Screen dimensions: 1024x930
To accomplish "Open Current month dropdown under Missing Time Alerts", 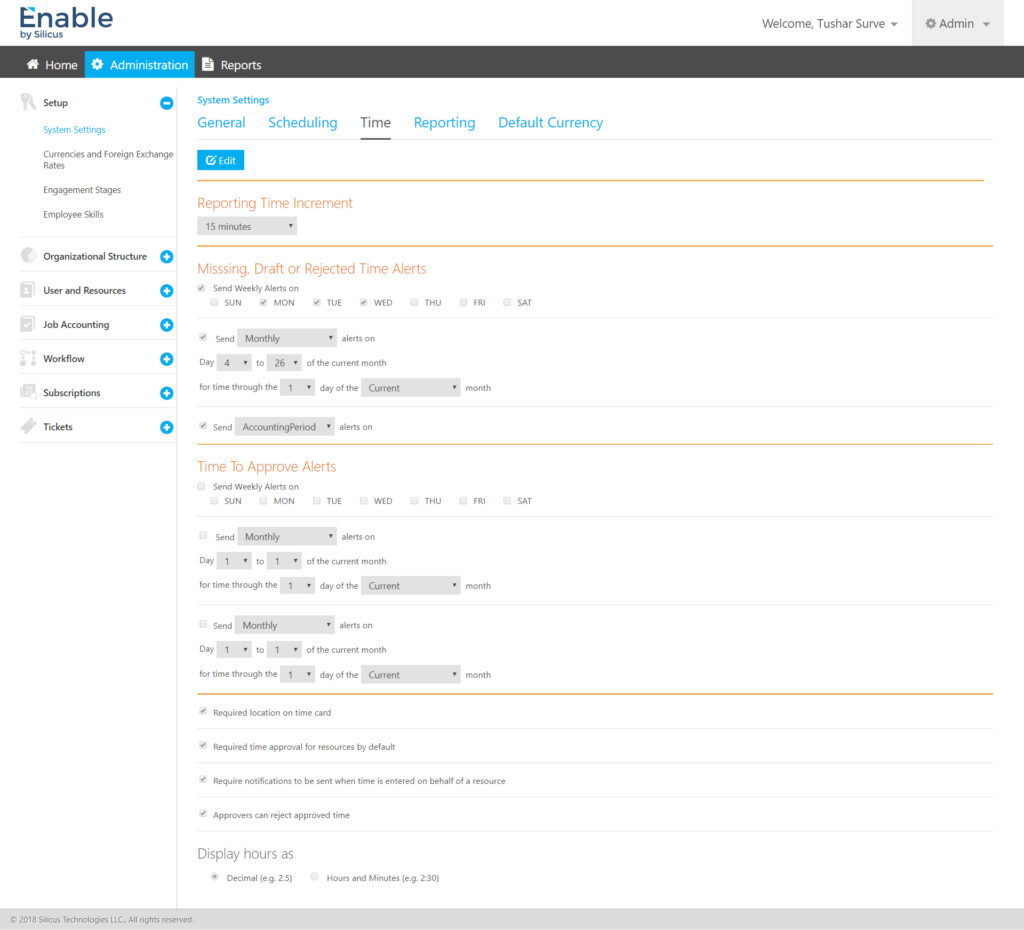I will pos(411,387).
